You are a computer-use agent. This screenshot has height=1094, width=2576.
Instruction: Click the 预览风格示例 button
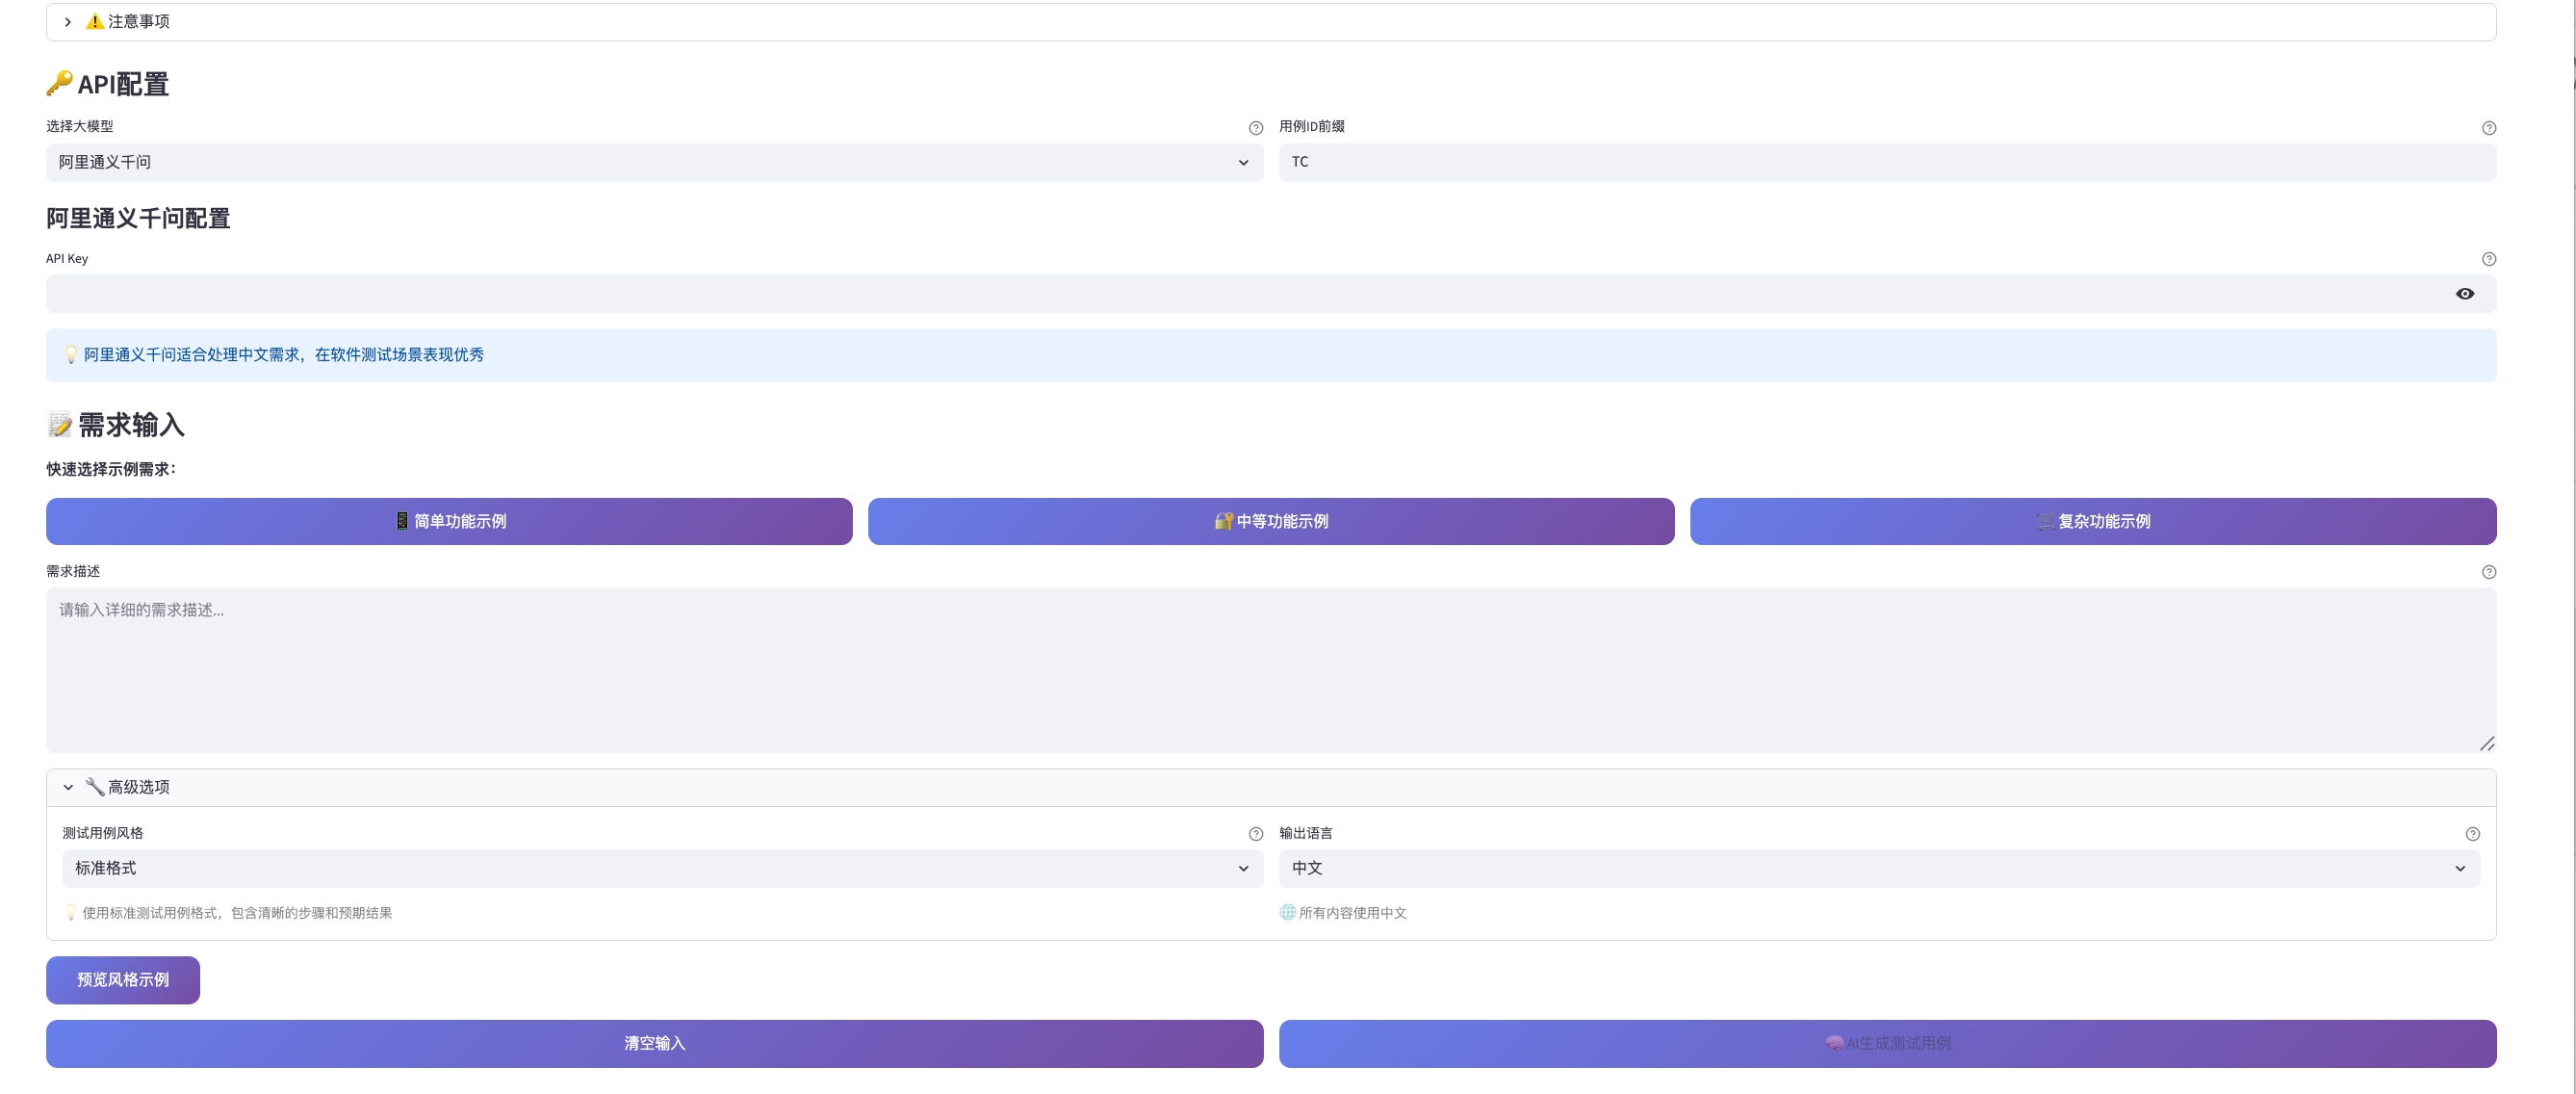pos(123,980)
